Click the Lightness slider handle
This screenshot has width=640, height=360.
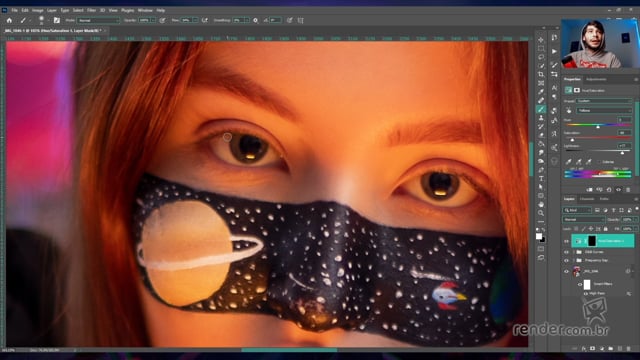[x=622, y=153]
